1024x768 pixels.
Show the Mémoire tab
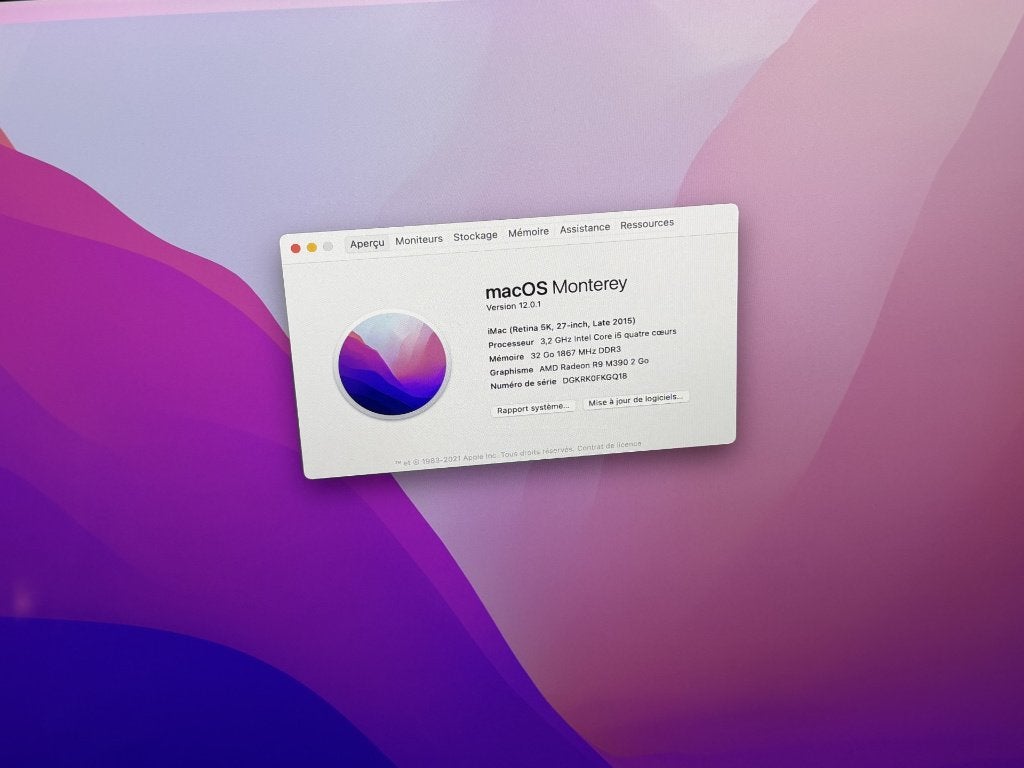point(528,232)
